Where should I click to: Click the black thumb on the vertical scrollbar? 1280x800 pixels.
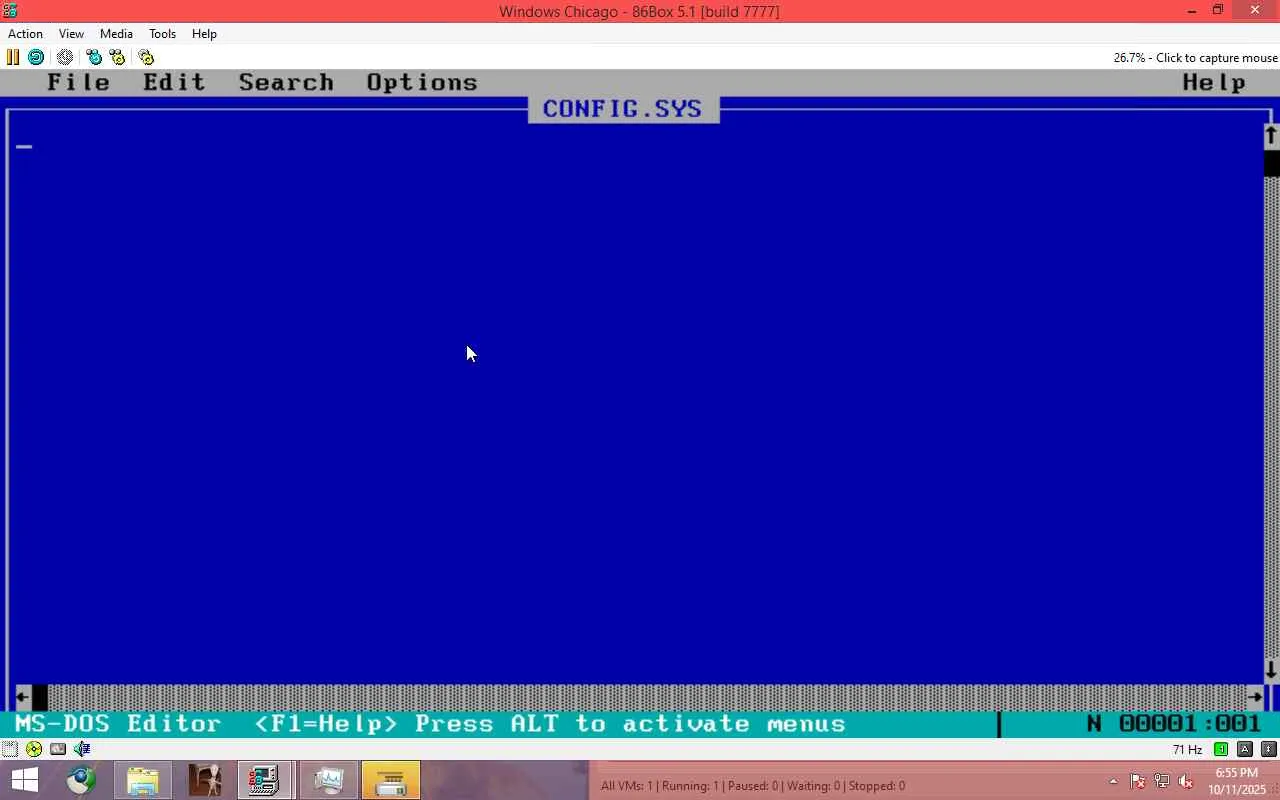pyautogui.click(x=1272, y=163)
